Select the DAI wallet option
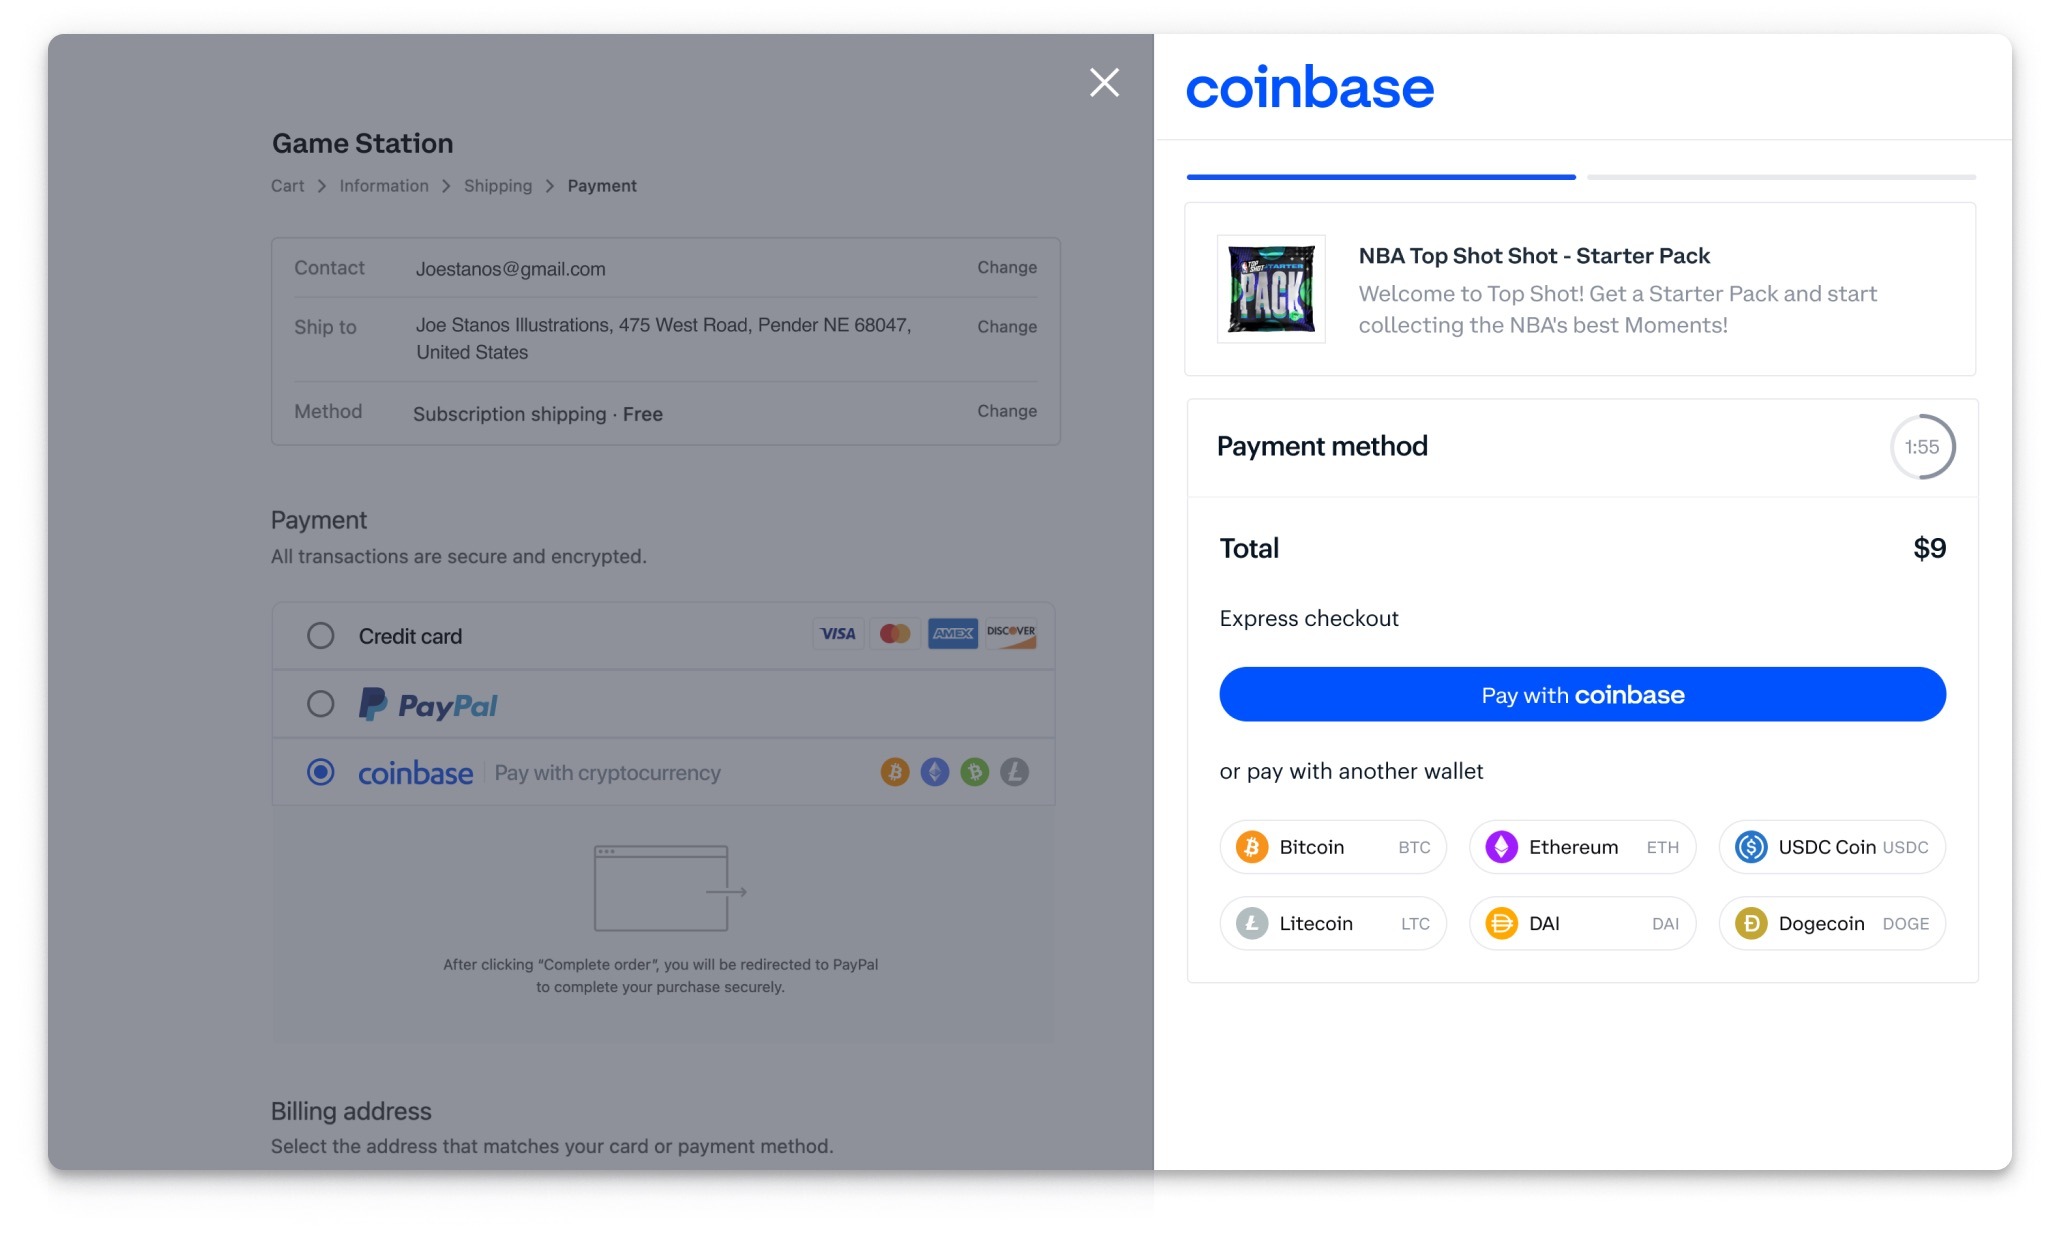The height and width of the screenshot is (1234, 2060). (1582, 923)
